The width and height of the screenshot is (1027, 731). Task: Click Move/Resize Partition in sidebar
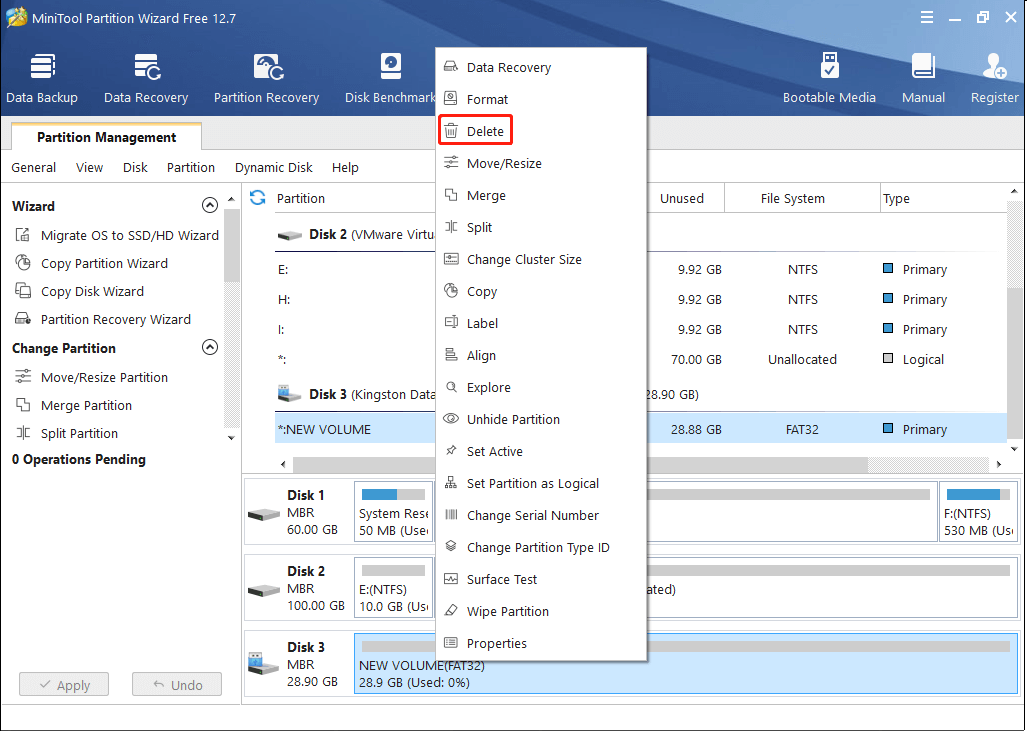pyautogui.click(x=104, y=377)
